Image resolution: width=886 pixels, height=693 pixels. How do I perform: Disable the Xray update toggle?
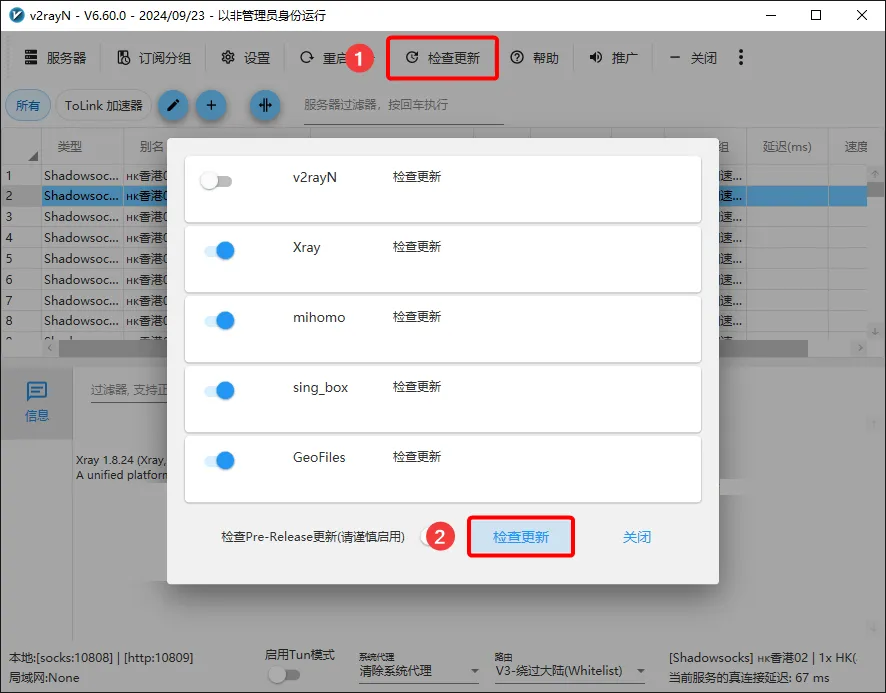point(219,251)
